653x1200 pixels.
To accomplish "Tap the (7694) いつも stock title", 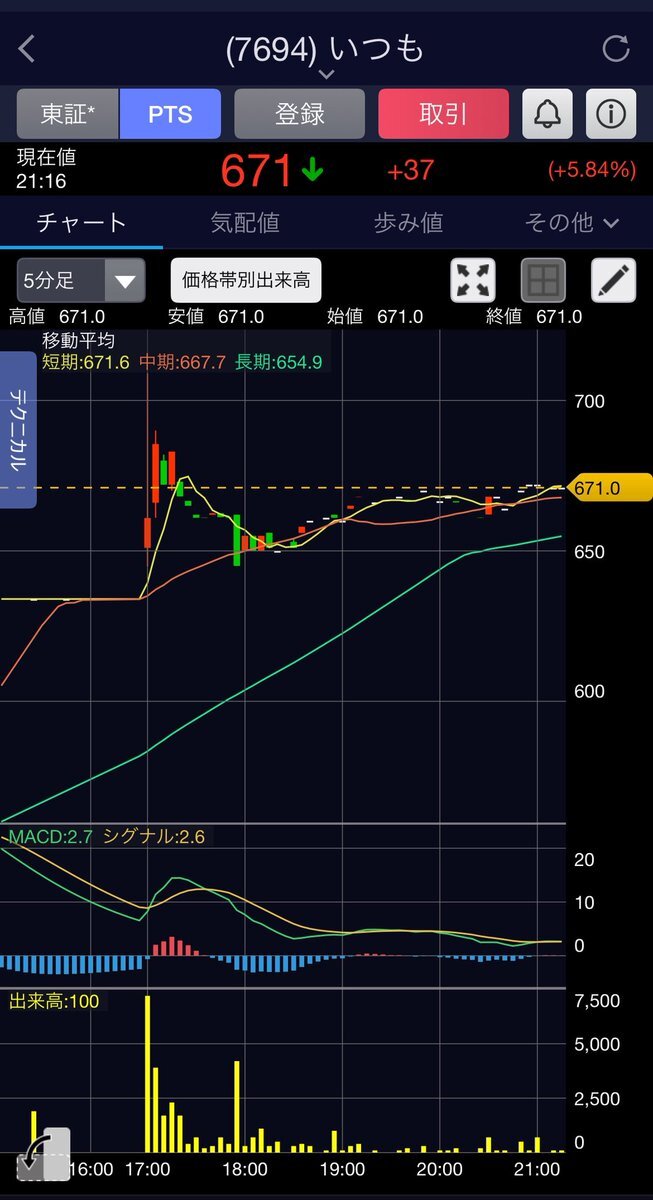I will tap(326, 48).
